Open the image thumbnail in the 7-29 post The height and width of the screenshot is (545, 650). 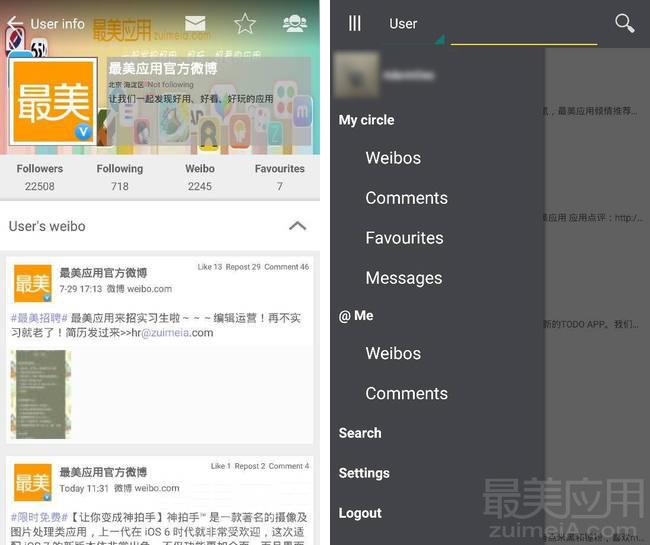click(41, 394)
